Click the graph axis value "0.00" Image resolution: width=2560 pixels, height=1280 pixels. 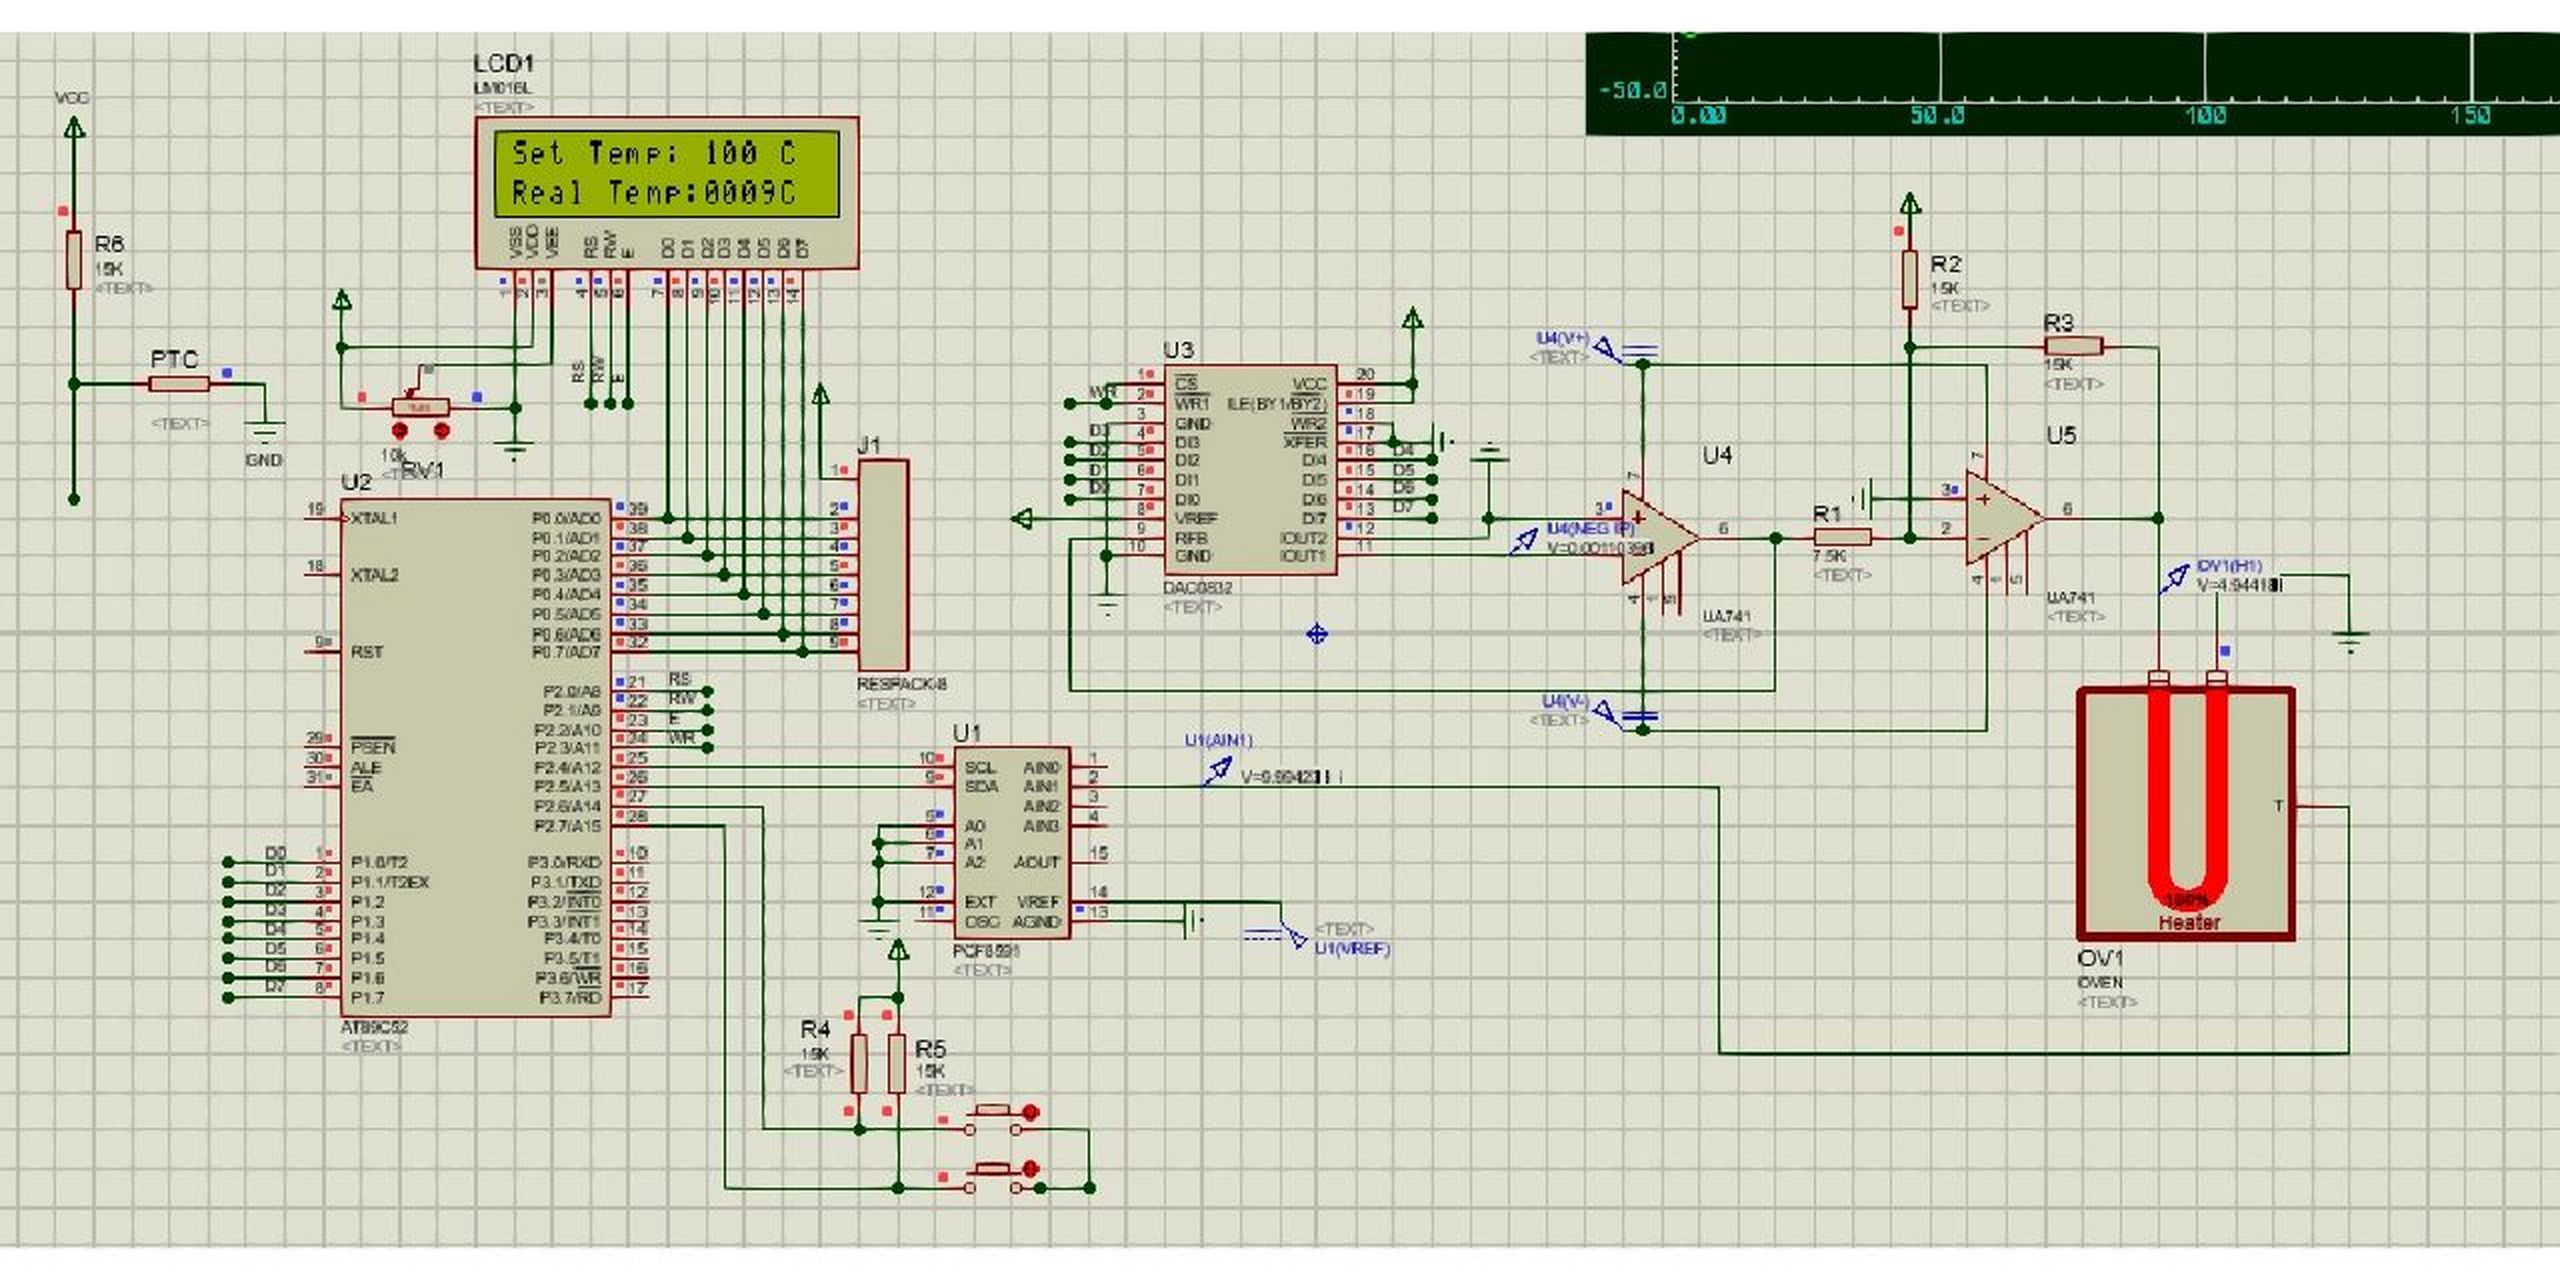(1698, 115)
